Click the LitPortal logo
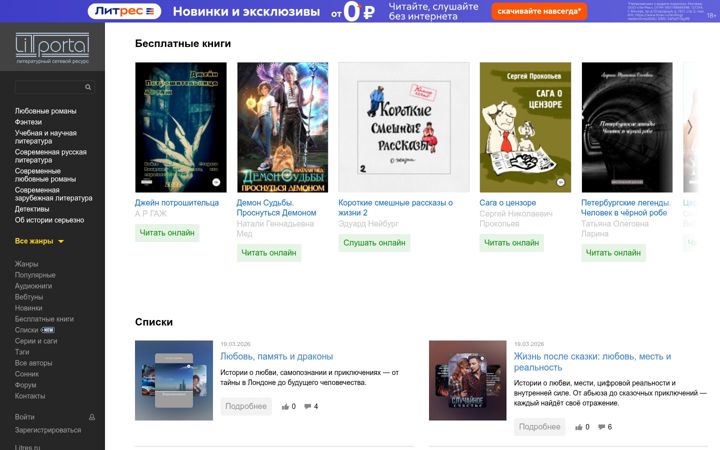 [52, 48]
